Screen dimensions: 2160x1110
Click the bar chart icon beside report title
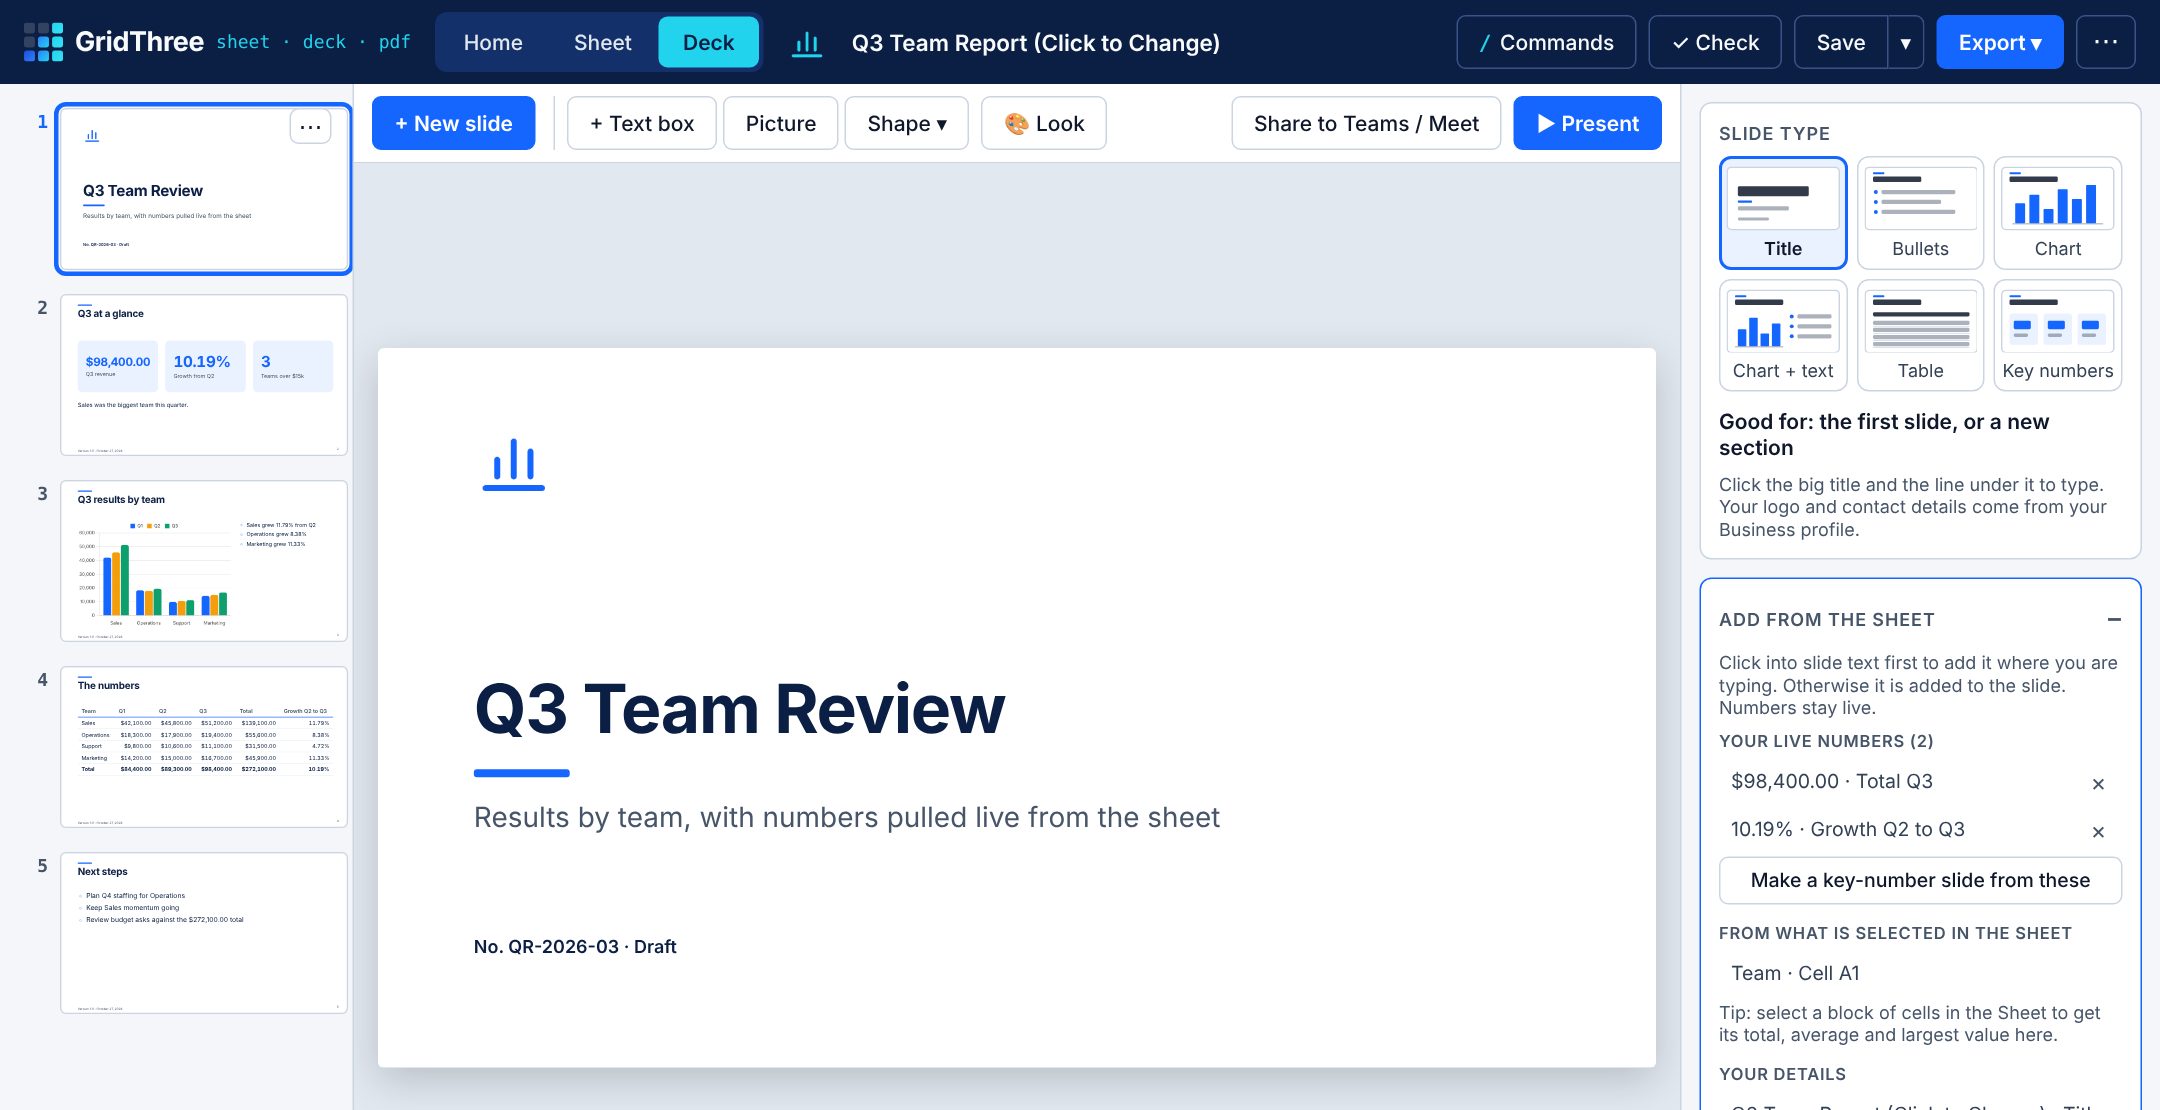click(x=807, y=43)
